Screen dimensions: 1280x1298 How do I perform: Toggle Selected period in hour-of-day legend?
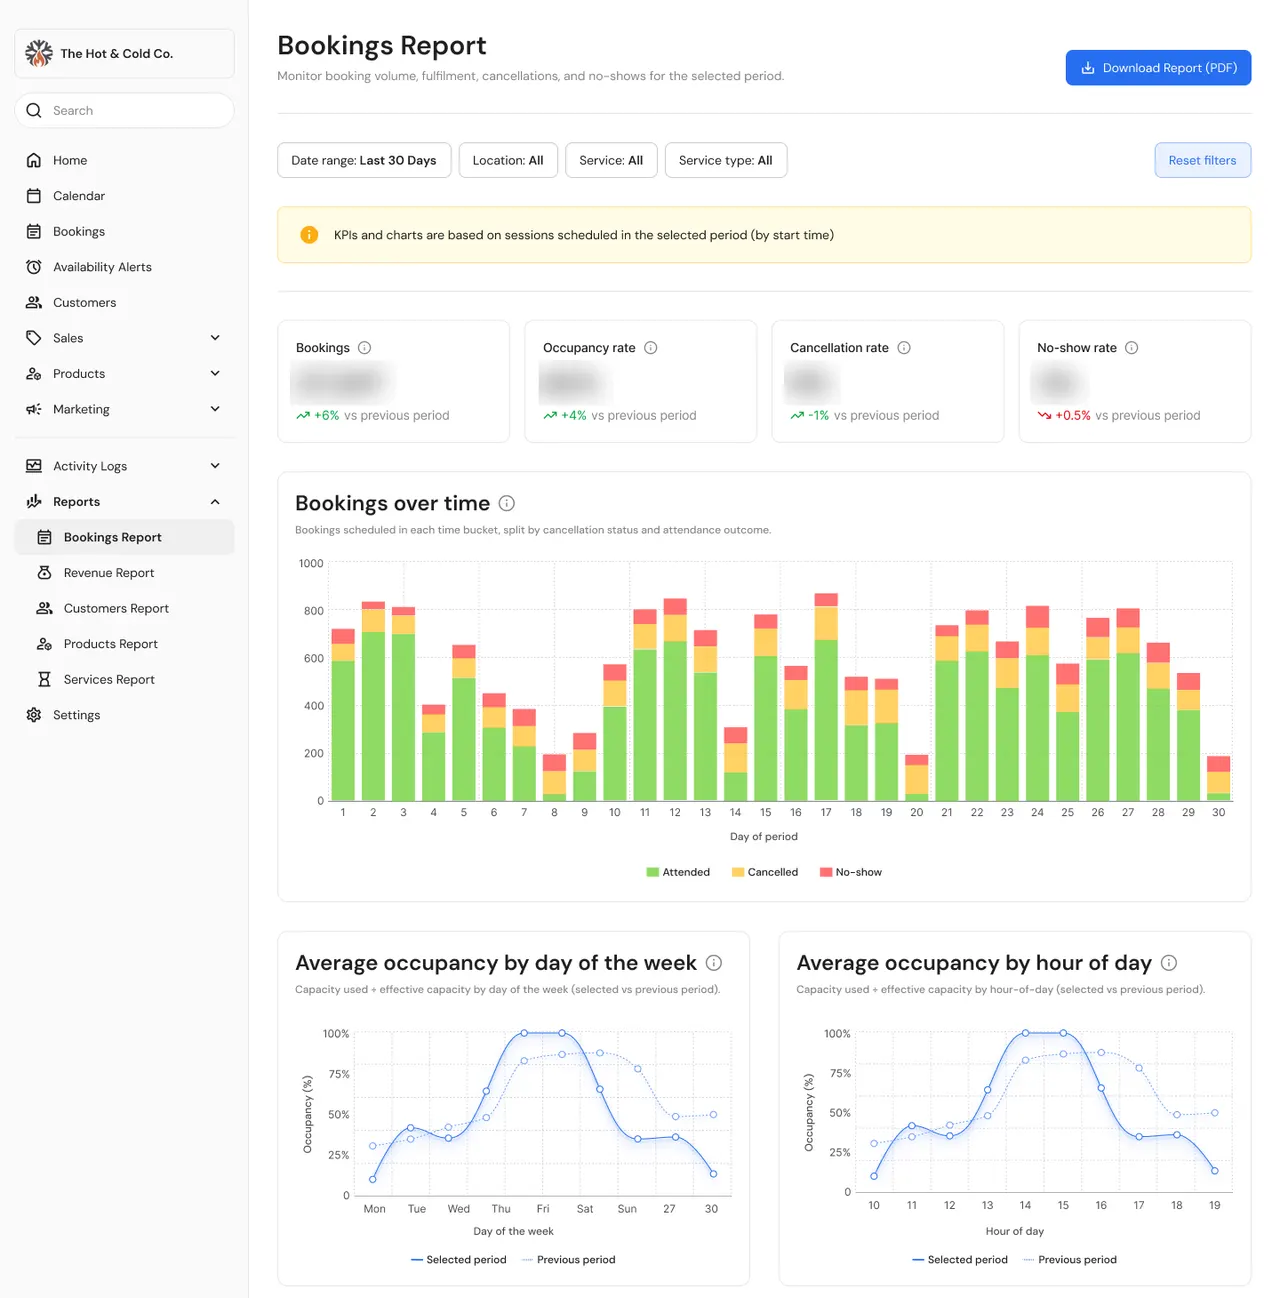[960, 1260]
